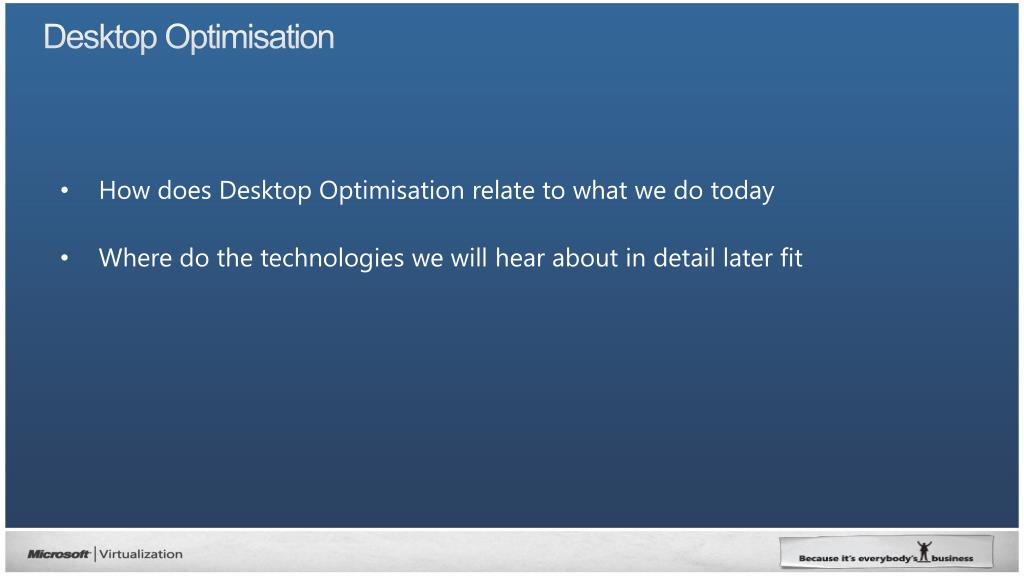Select the bullet marker before "How does Desktop"

[x=65, y=191]
